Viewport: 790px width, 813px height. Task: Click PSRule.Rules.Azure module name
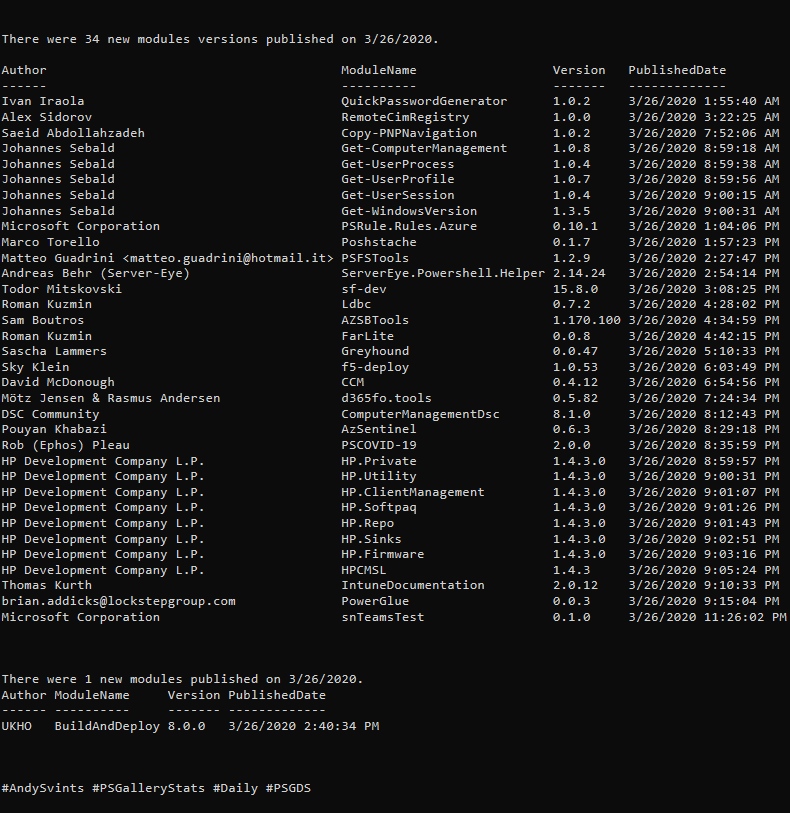409,227
